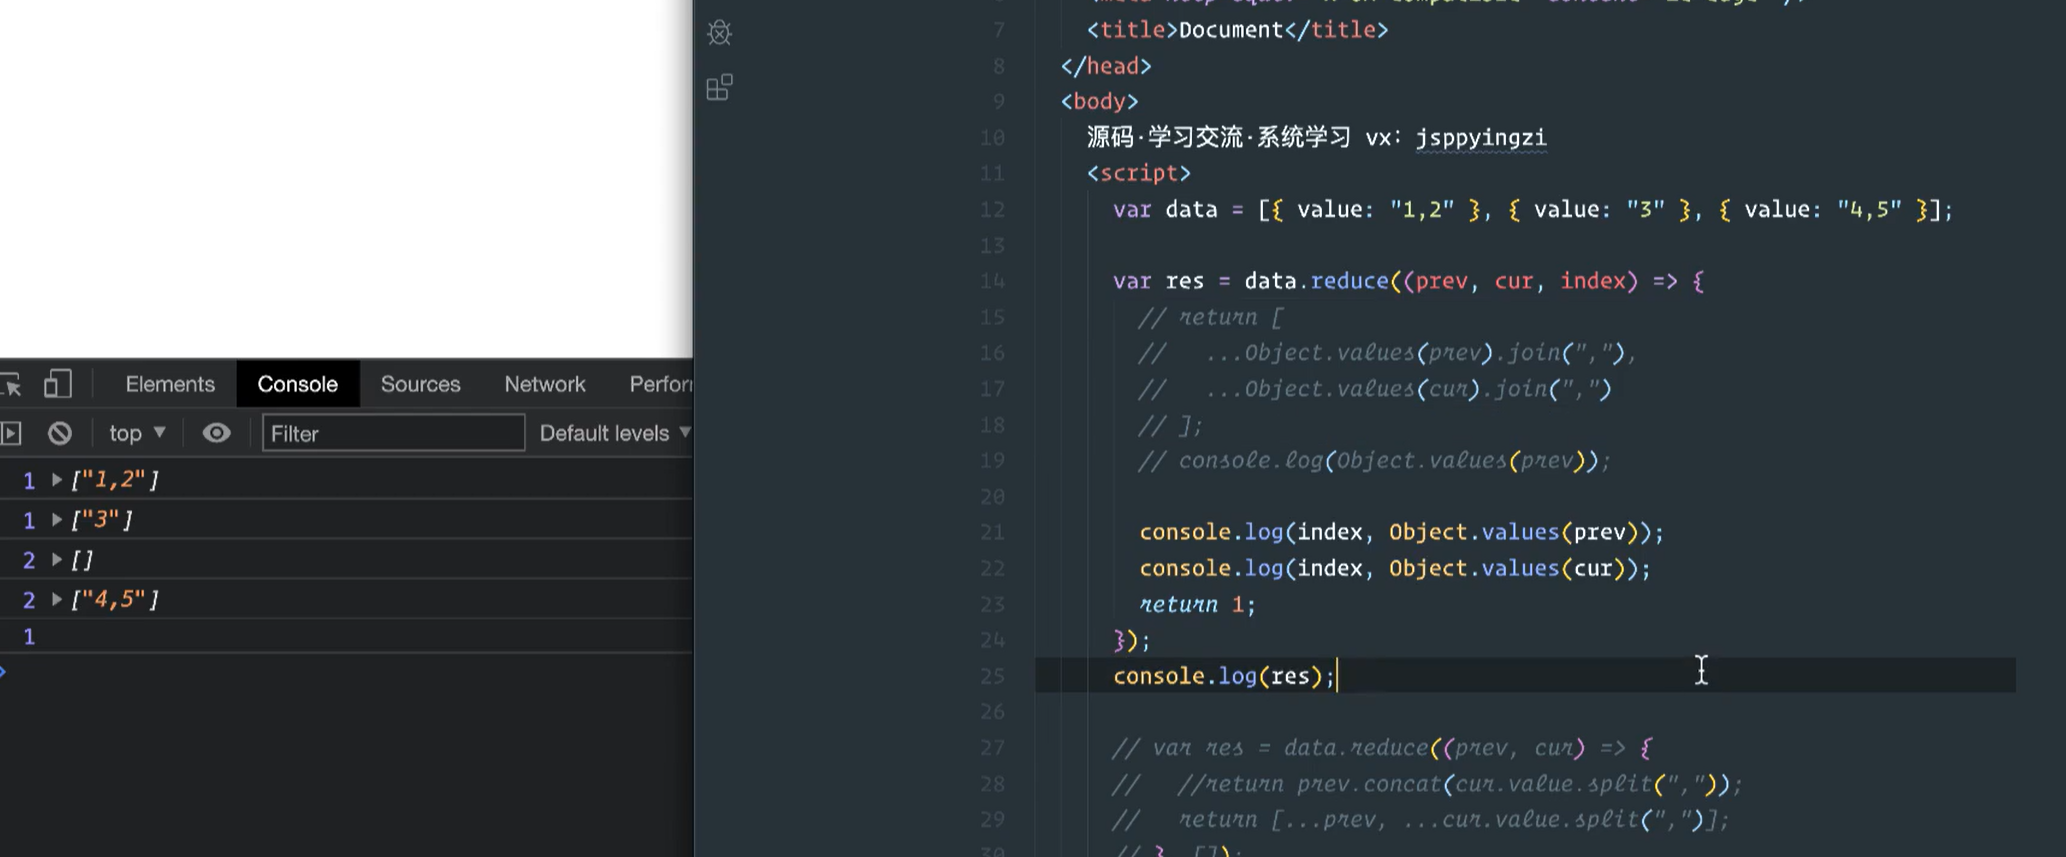Click the closing head tag

tap(1106, 66)
